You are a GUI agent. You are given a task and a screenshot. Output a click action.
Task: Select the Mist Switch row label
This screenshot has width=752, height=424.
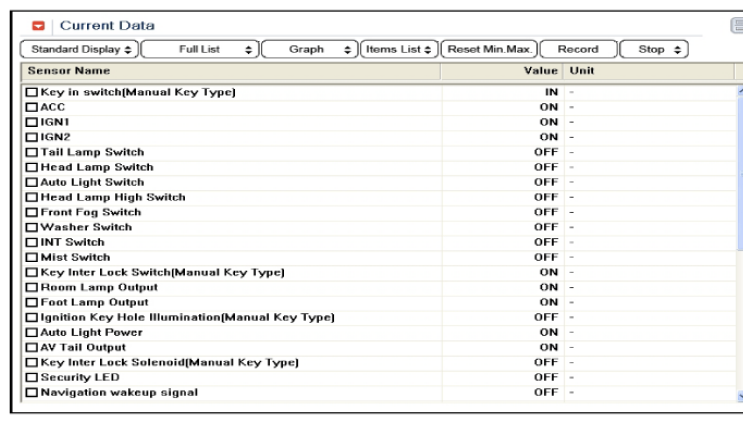[x=76, y=257]
